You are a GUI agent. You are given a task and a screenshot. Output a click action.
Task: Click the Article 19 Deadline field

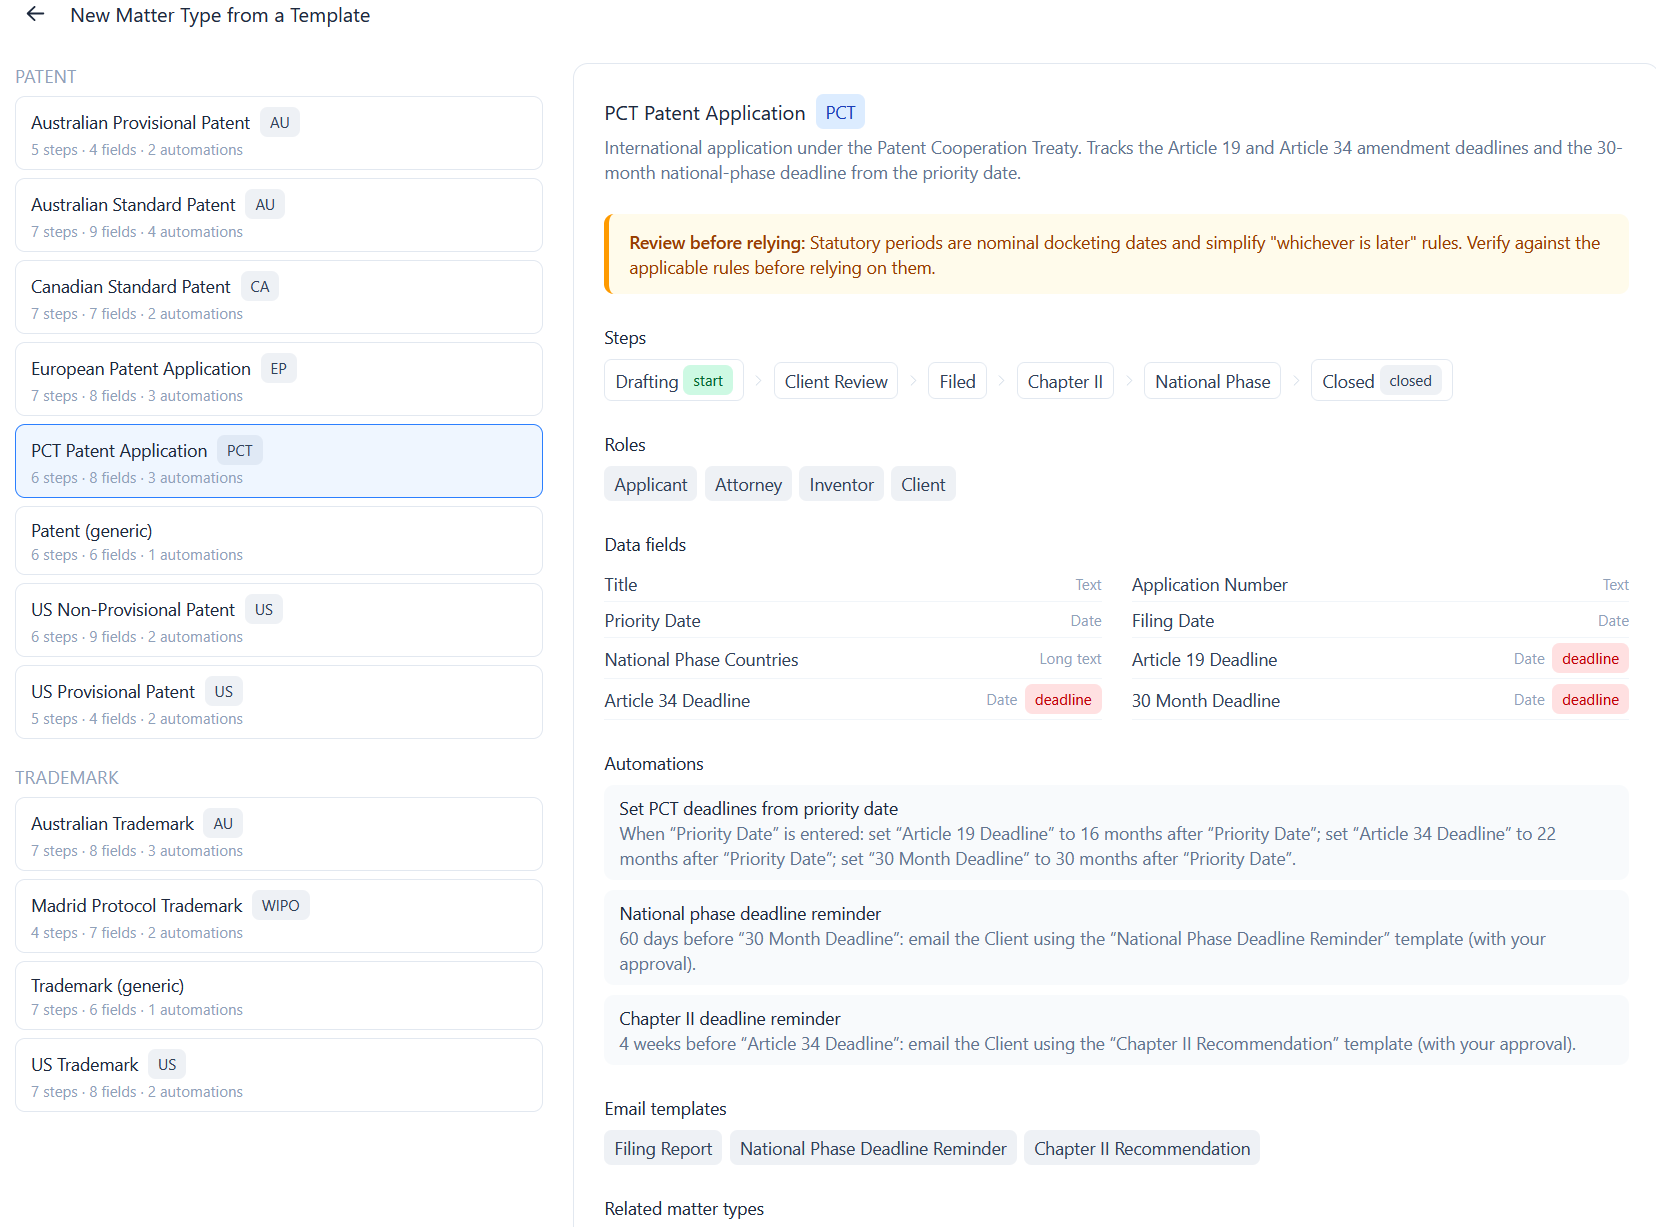(x=1380, y=659)
